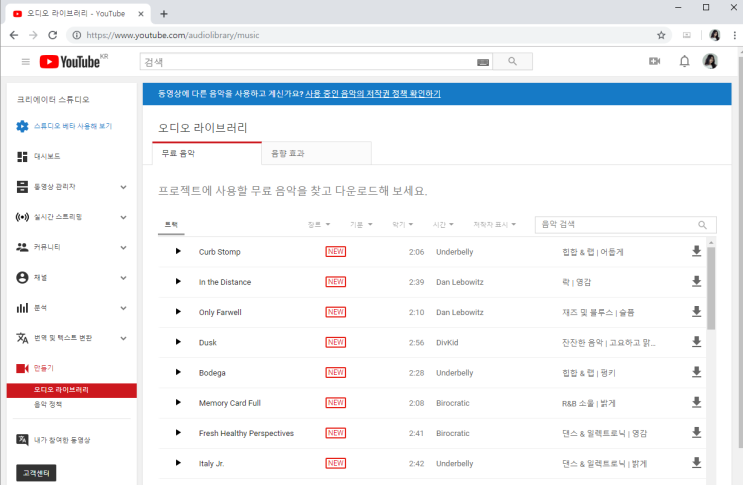Select the 트랙 column tab

[x=171, y=225]
